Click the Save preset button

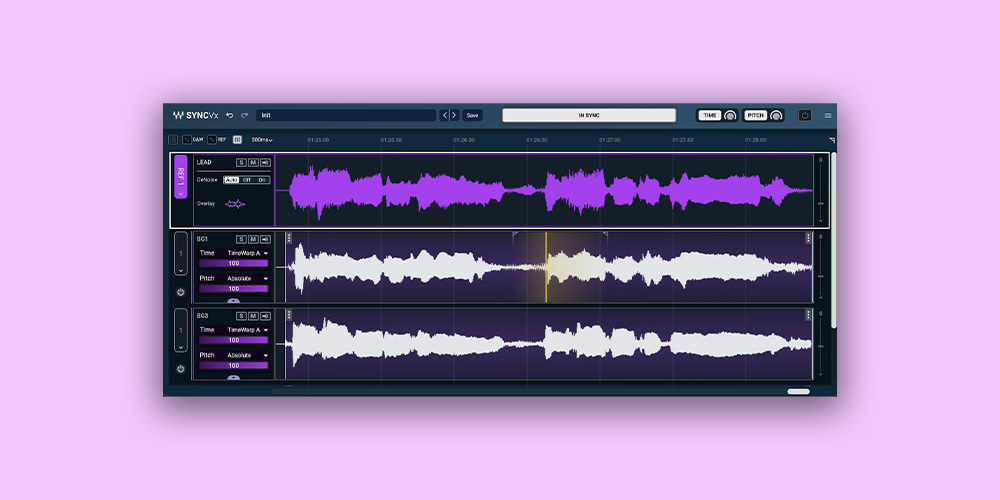point(472,115)
